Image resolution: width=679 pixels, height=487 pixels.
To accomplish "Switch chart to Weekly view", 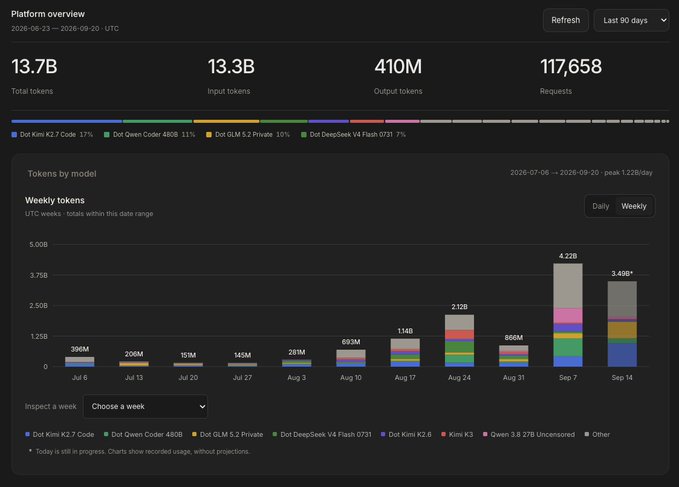I will 634,206.
